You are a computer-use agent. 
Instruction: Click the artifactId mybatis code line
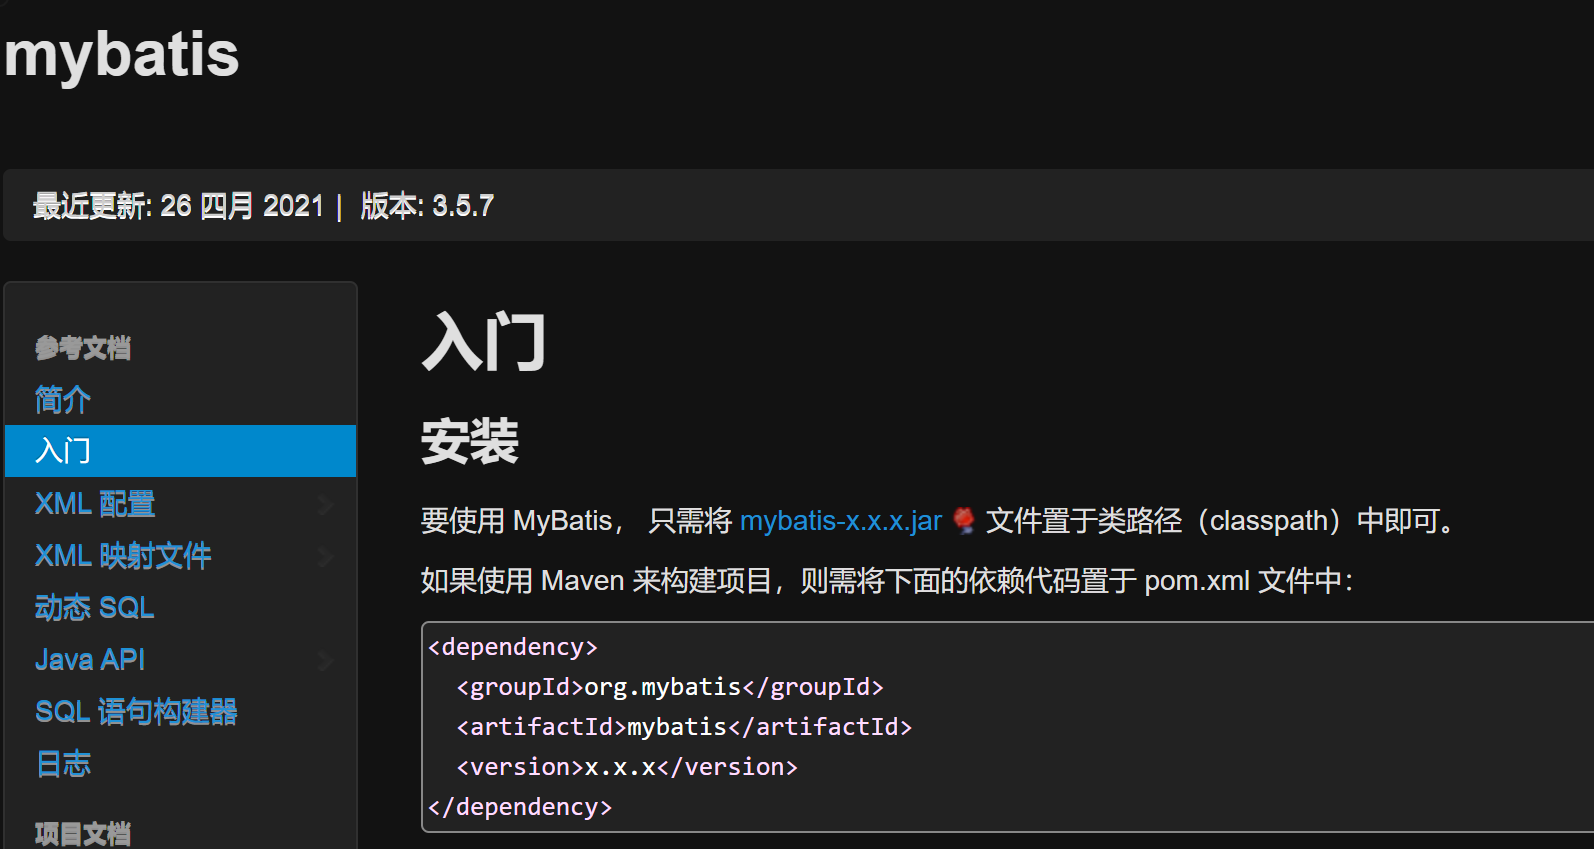[684, 727]
